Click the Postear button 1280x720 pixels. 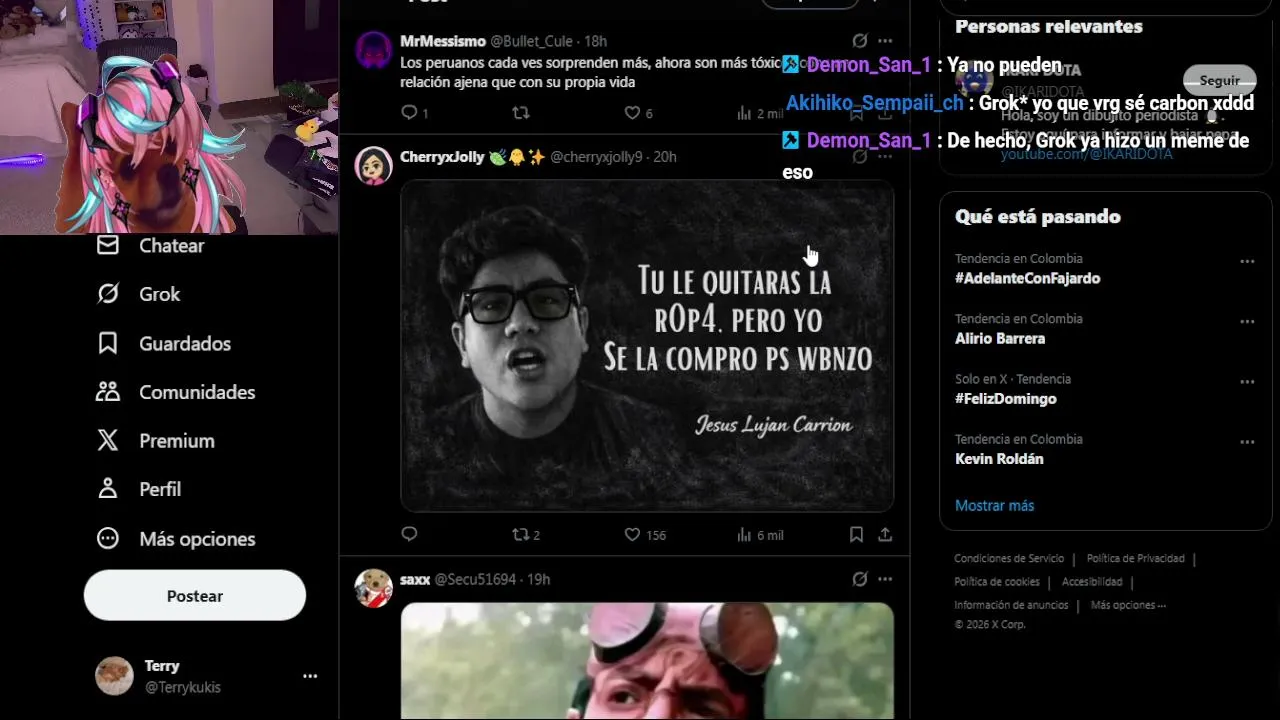[x=194, y=595]
